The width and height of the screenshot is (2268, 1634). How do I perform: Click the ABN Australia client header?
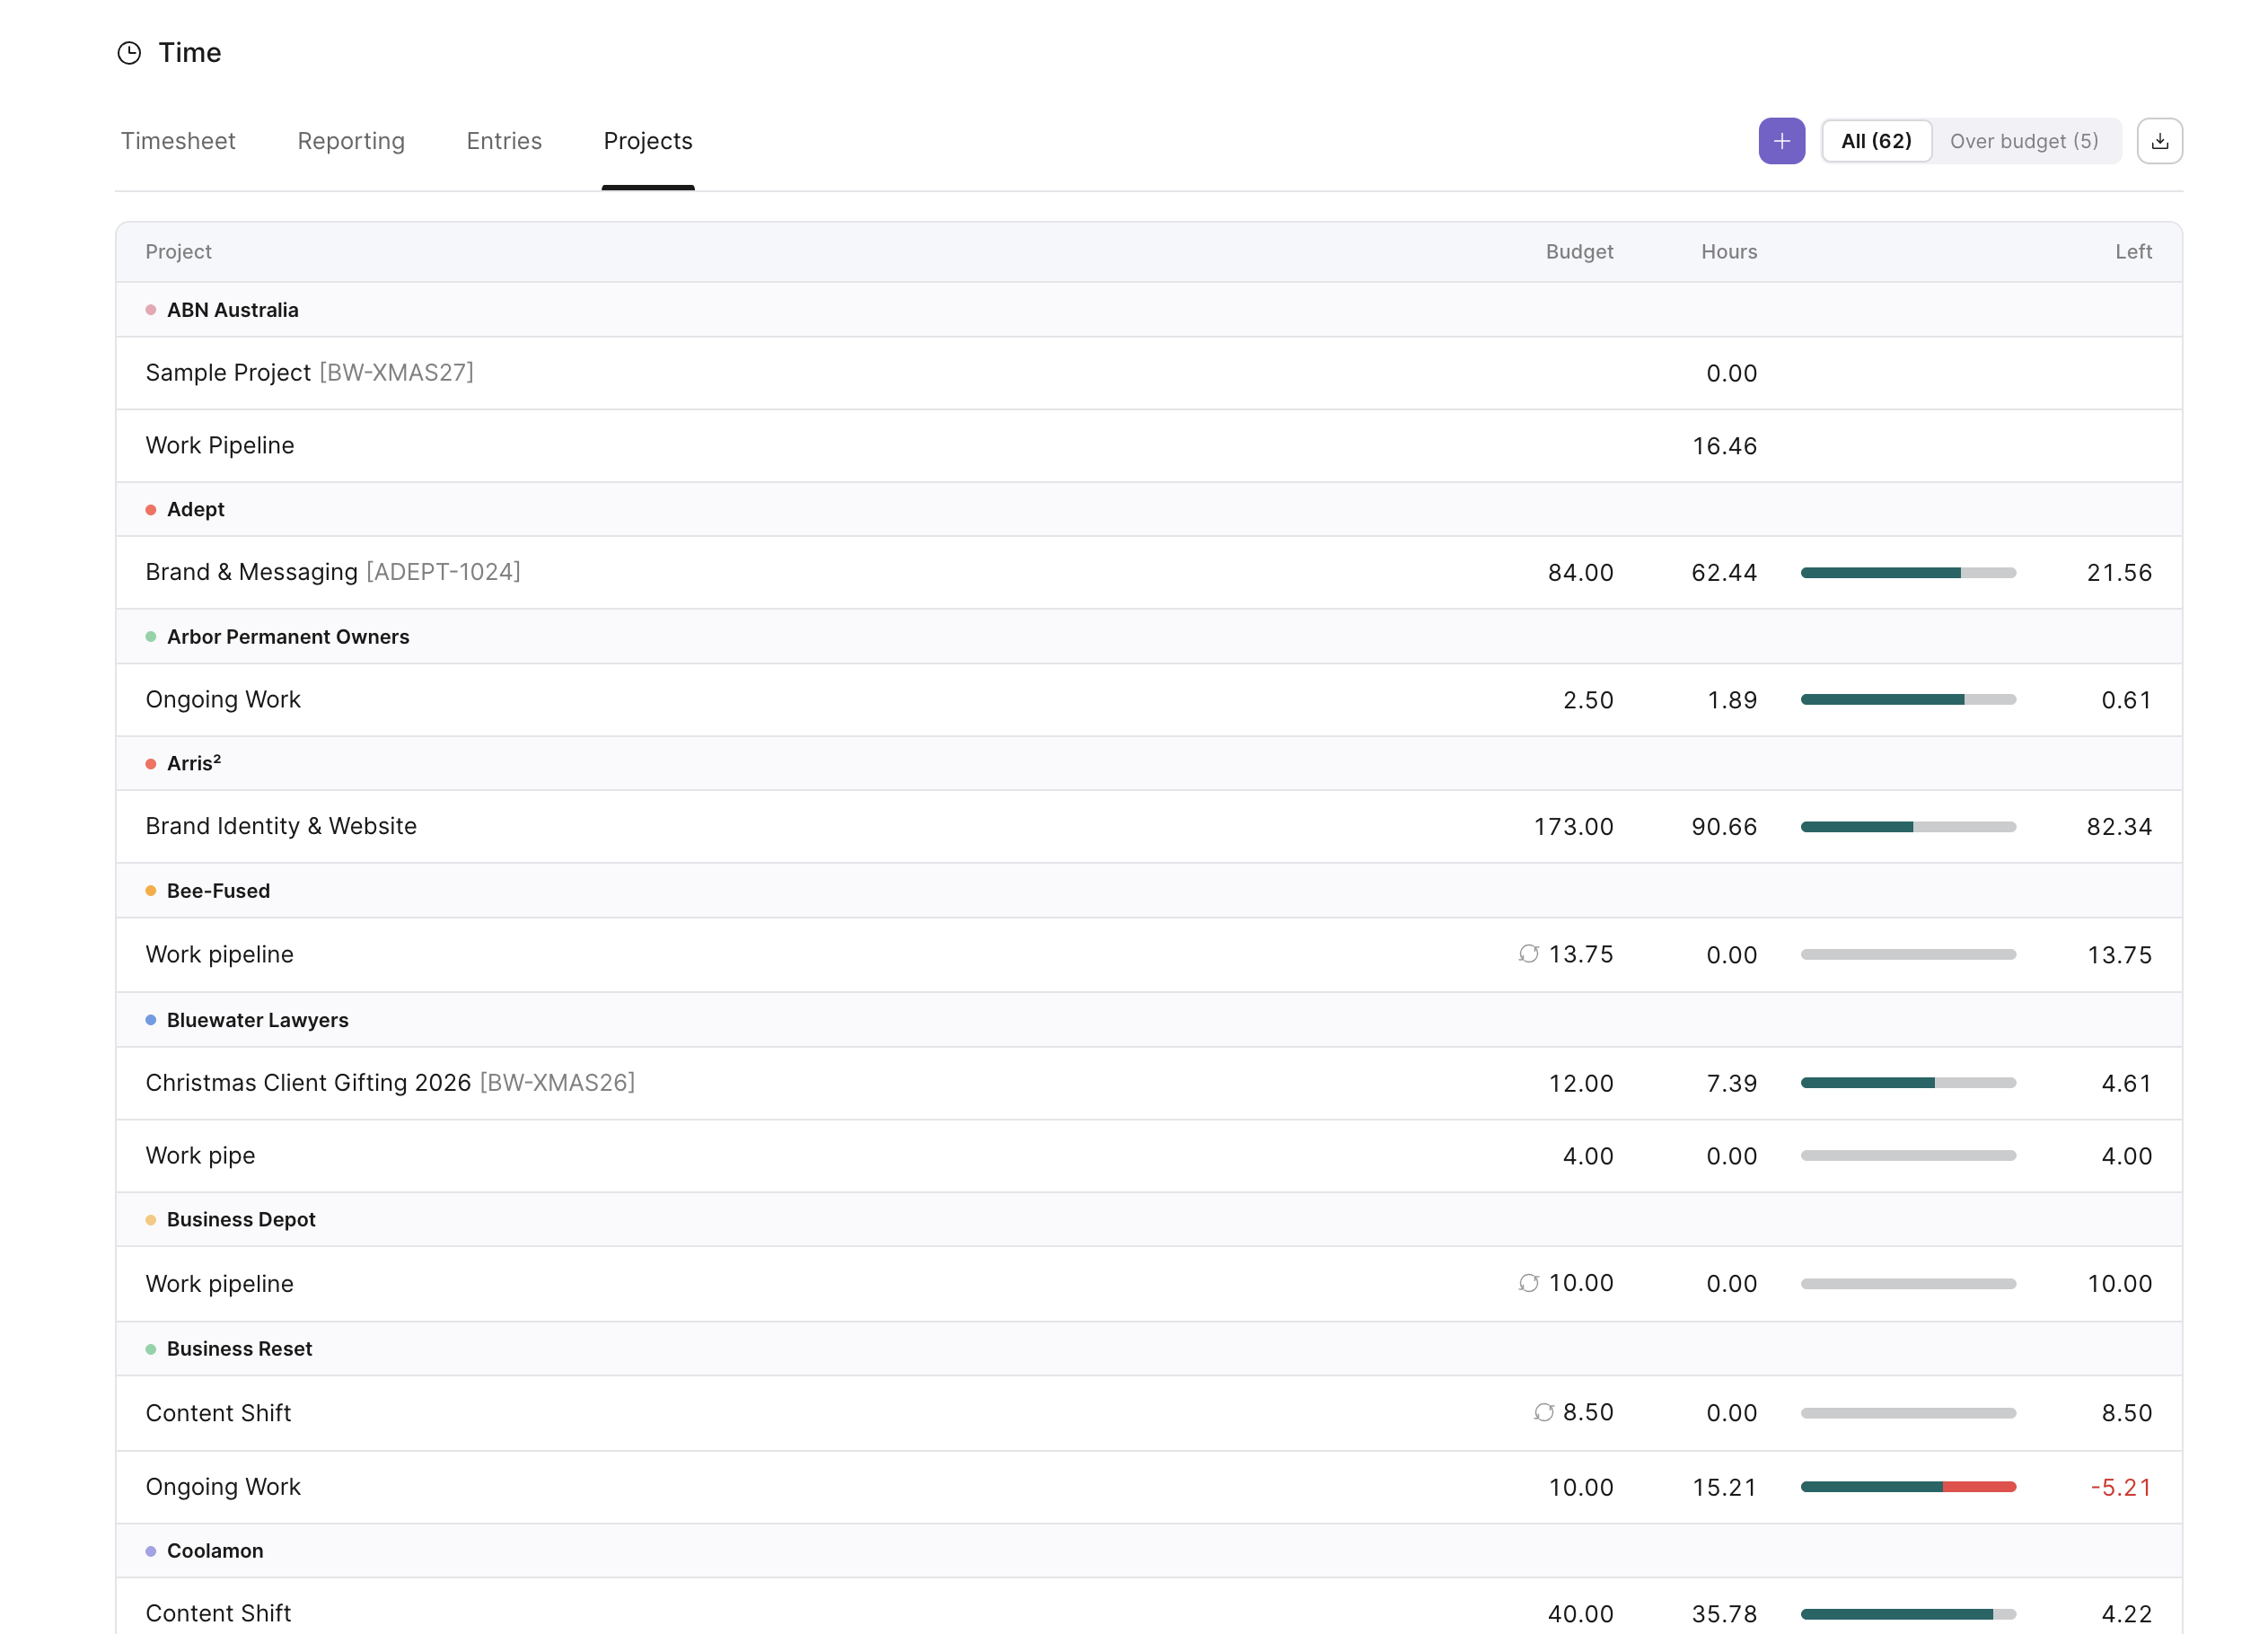pos(1148,310)
